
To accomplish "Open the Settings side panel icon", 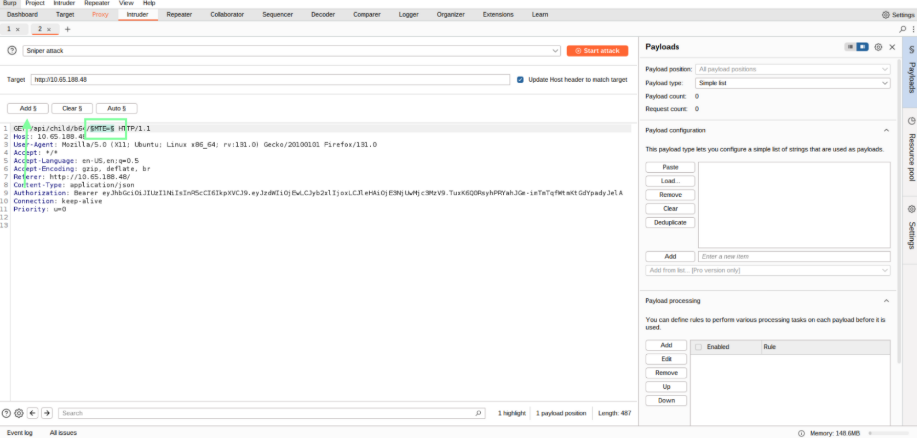I will click(910, 209).
